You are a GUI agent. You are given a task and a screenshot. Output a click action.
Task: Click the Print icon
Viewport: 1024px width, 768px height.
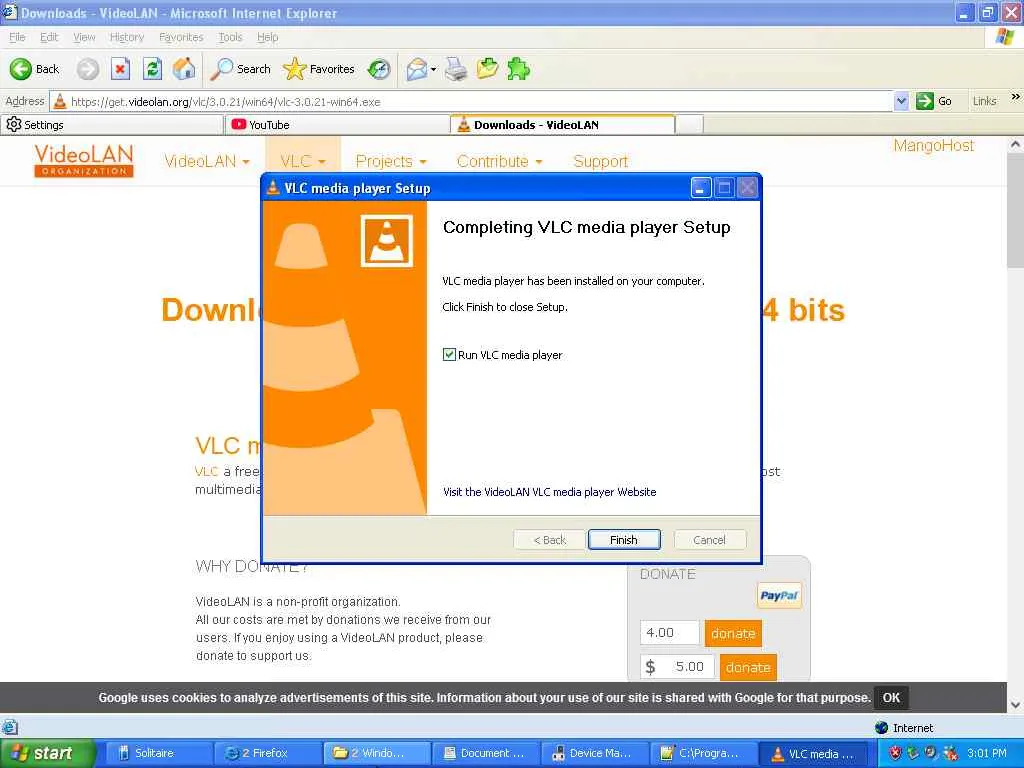456,69
